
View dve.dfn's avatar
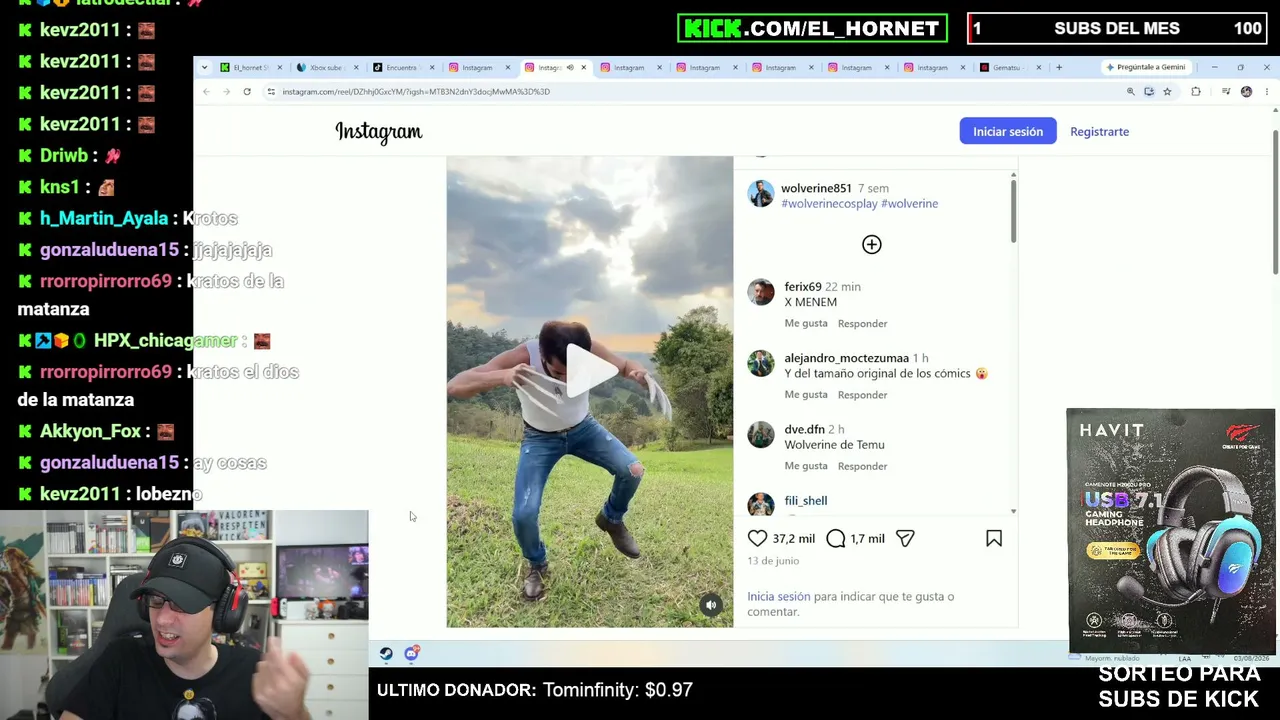point(761,435)
